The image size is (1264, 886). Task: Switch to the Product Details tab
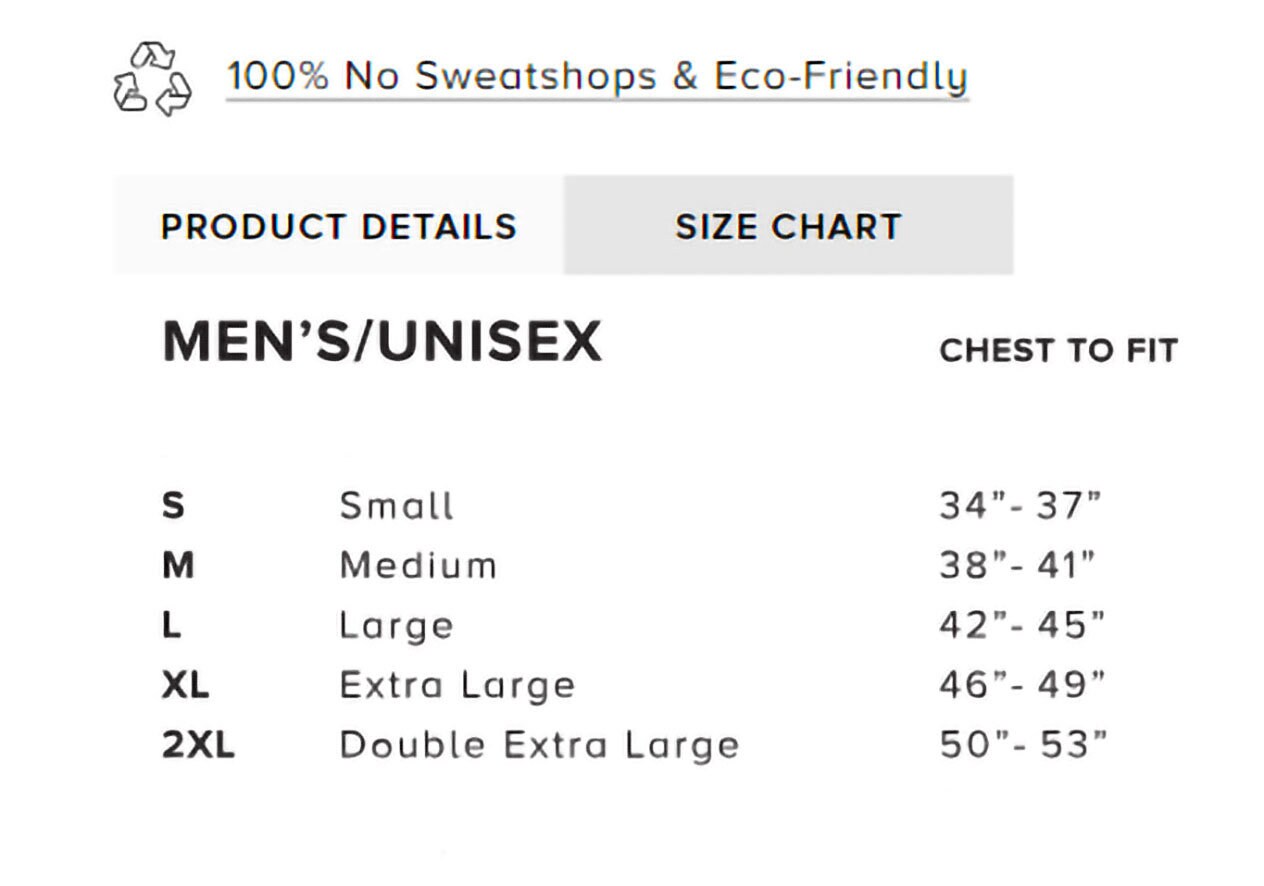pyautogui.click(x=339, y=226)
